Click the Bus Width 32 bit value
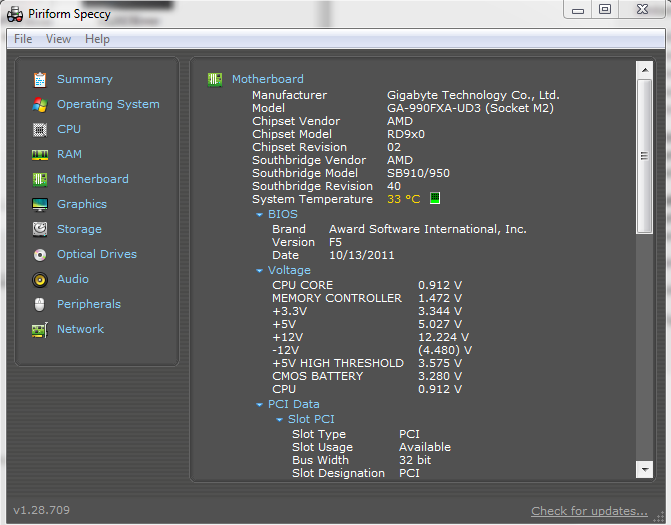Image resolution: width=671 pixels, height=525 pixels. 415,460
